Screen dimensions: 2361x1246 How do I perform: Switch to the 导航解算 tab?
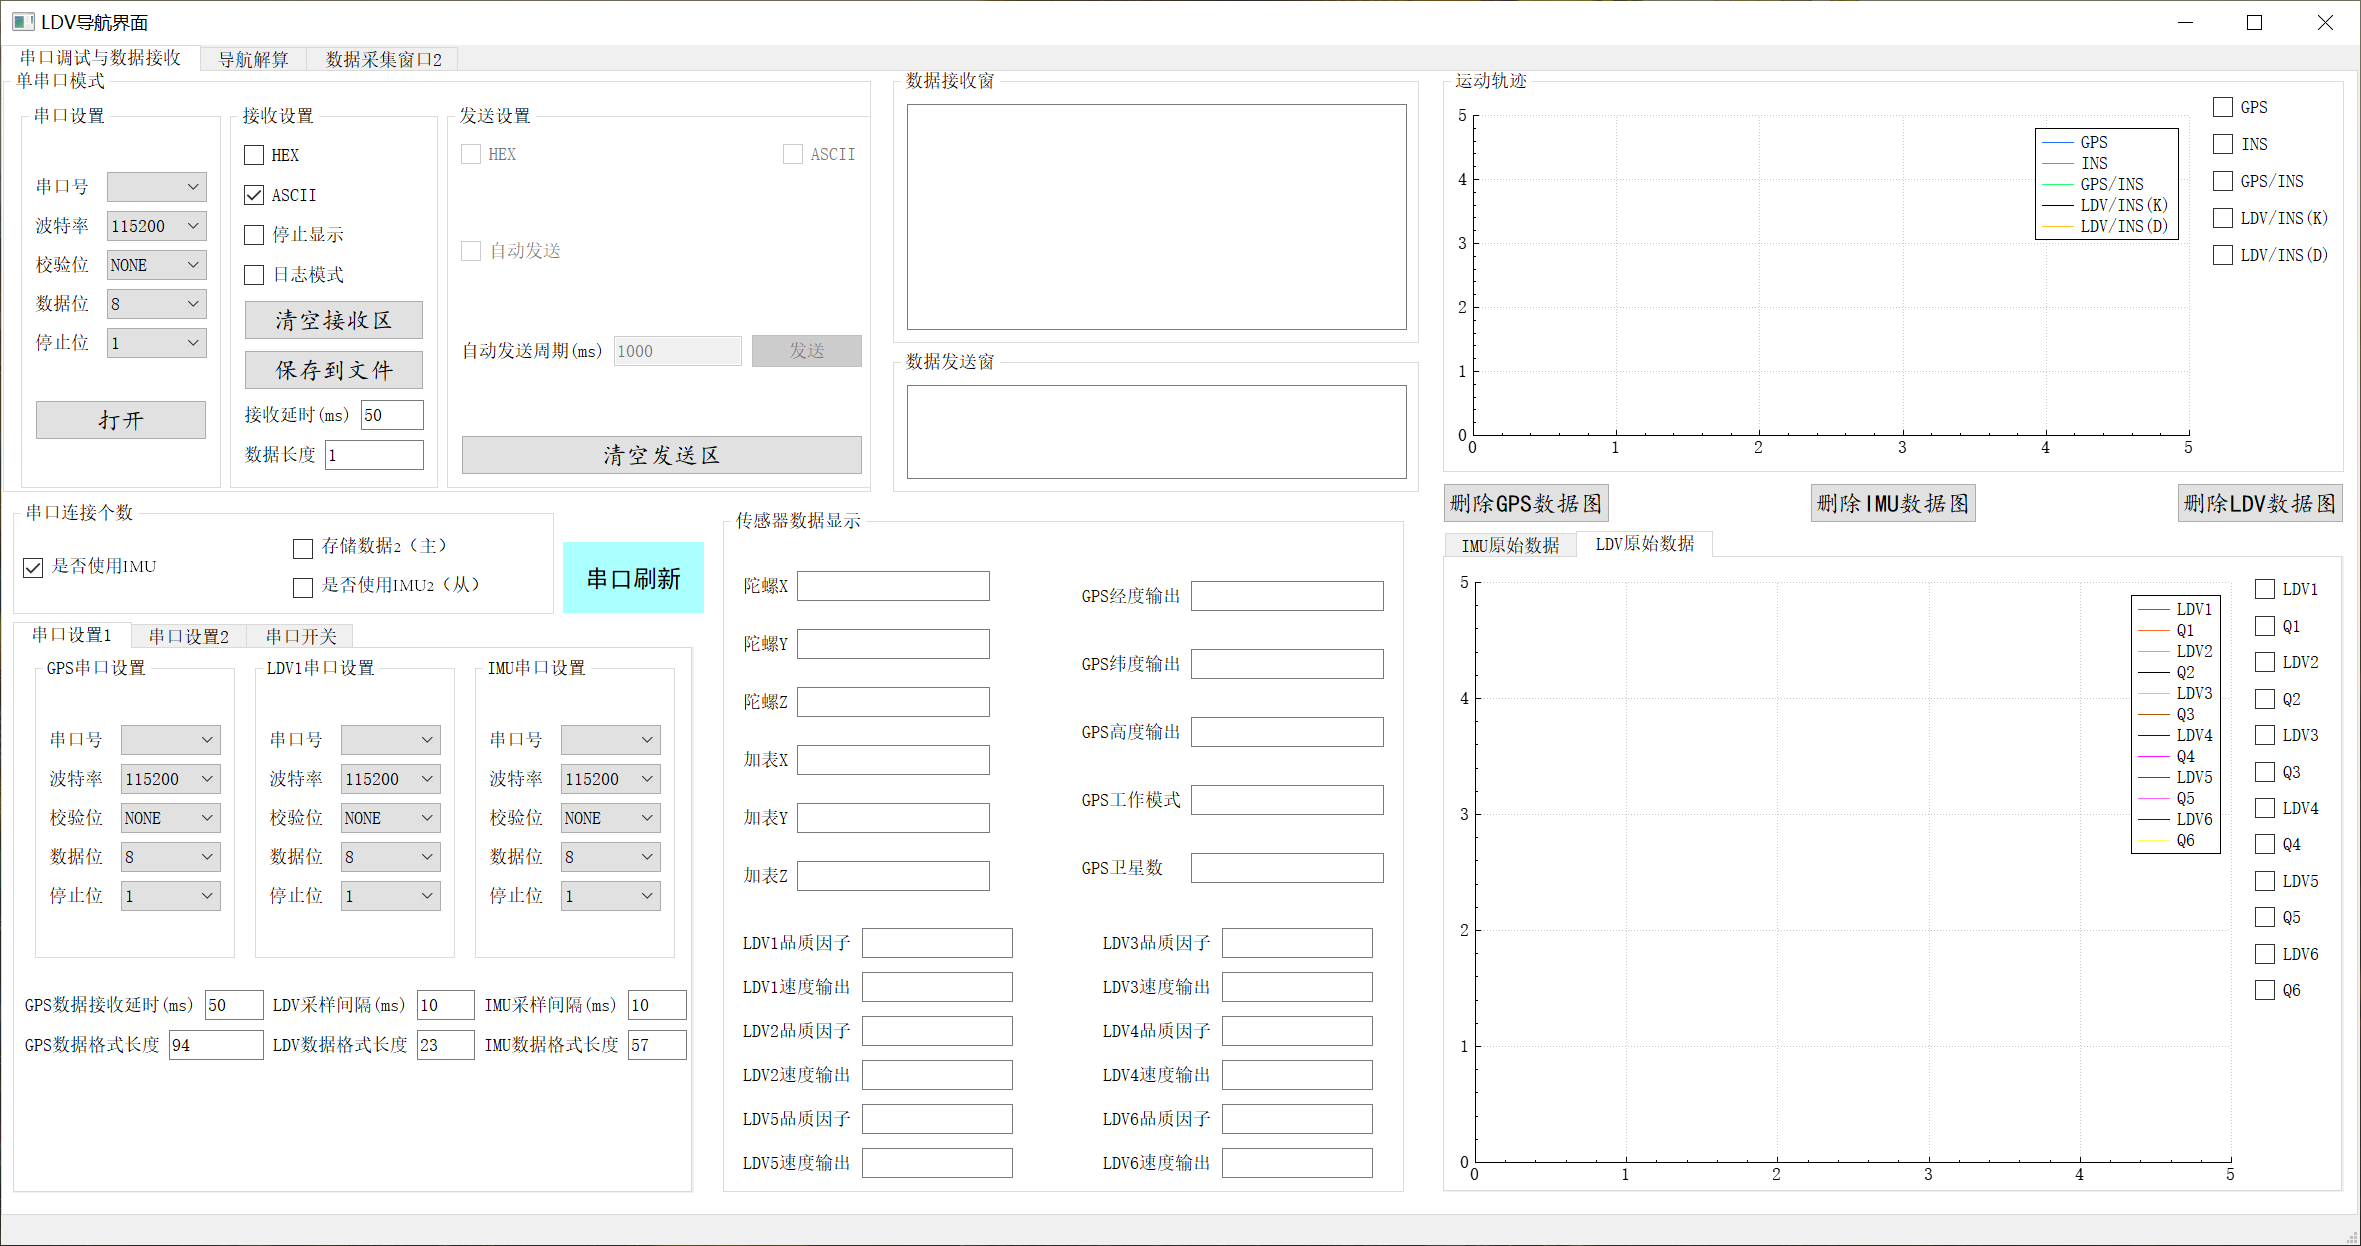(253, 59)
